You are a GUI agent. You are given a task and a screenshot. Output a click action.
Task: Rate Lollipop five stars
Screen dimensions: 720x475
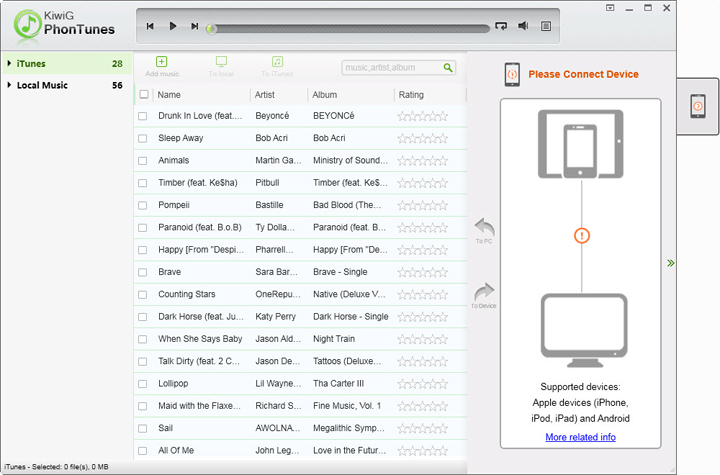point(443,384)
